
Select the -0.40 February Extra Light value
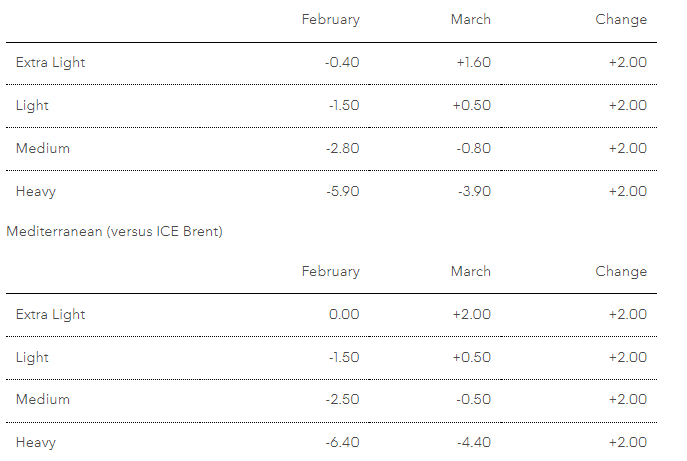click(x=342, y=62)
